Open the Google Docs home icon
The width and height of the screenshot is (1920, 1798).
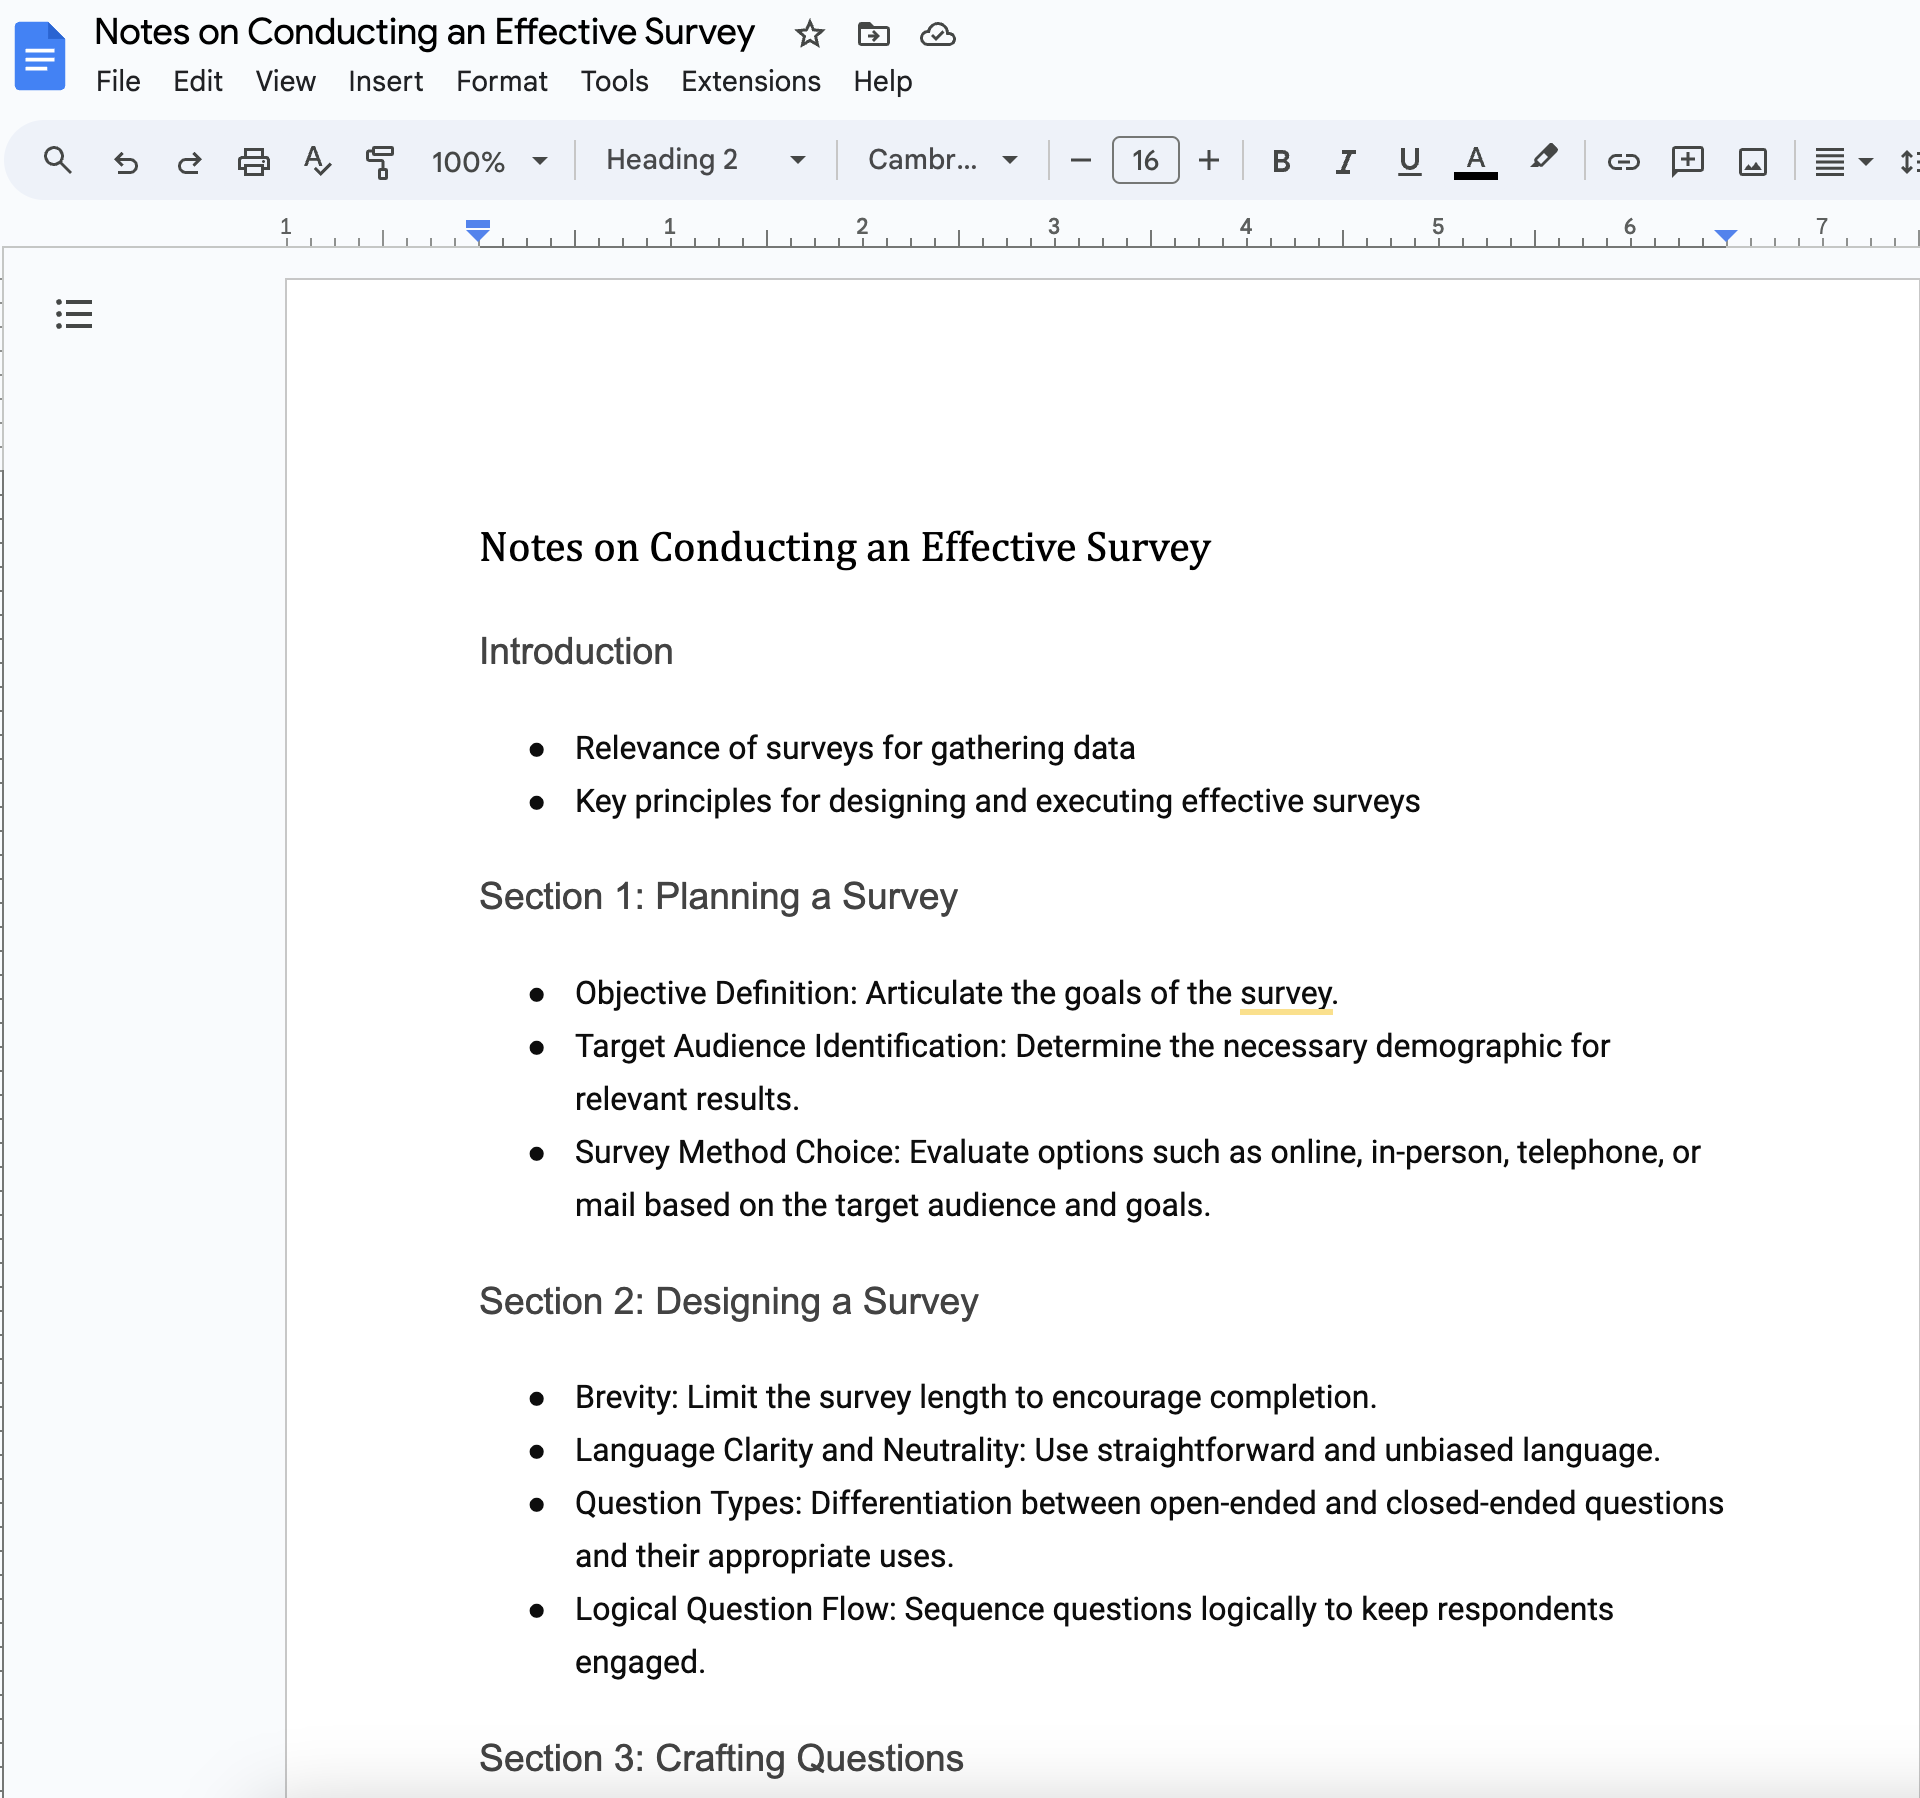point(40,57)
